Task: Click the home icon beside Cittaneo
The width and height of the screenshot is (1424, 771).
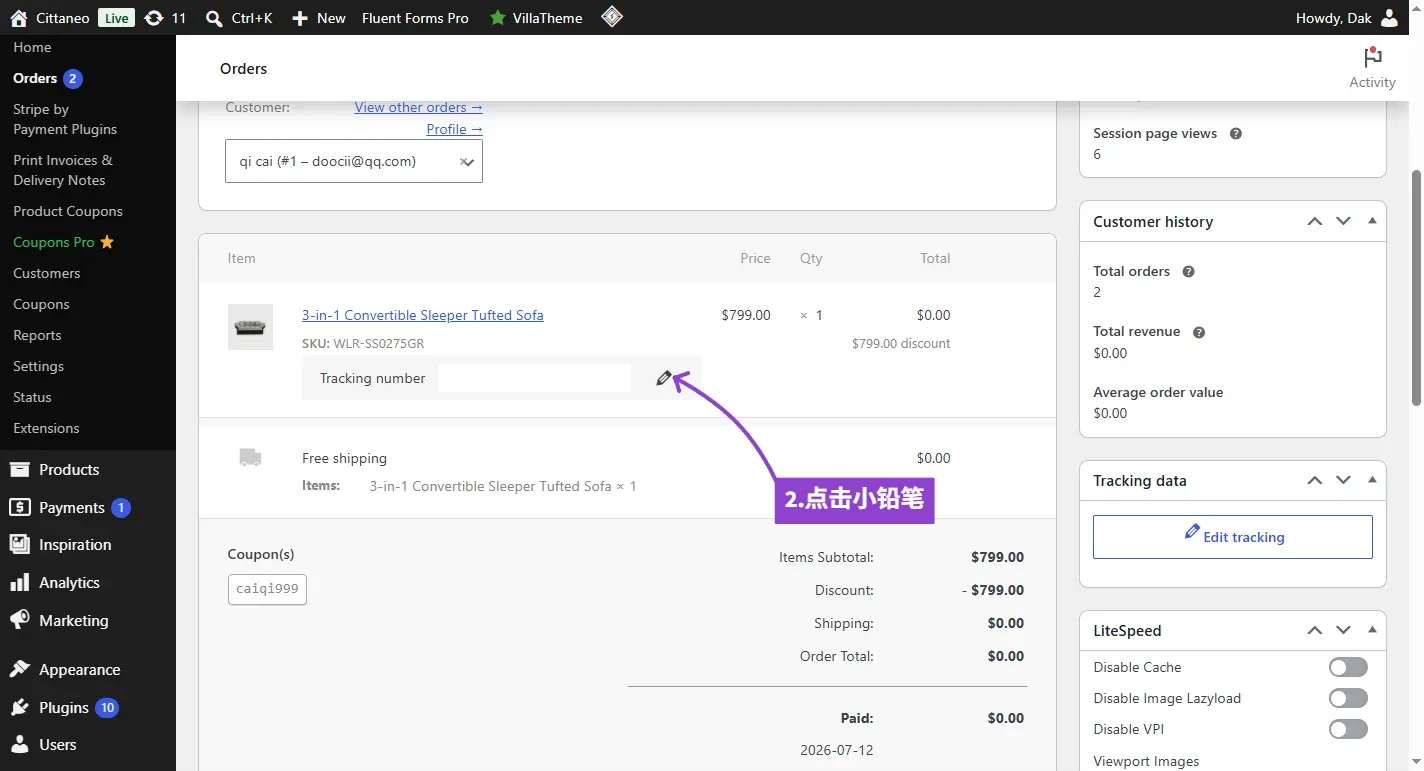Action: point(18,18)
